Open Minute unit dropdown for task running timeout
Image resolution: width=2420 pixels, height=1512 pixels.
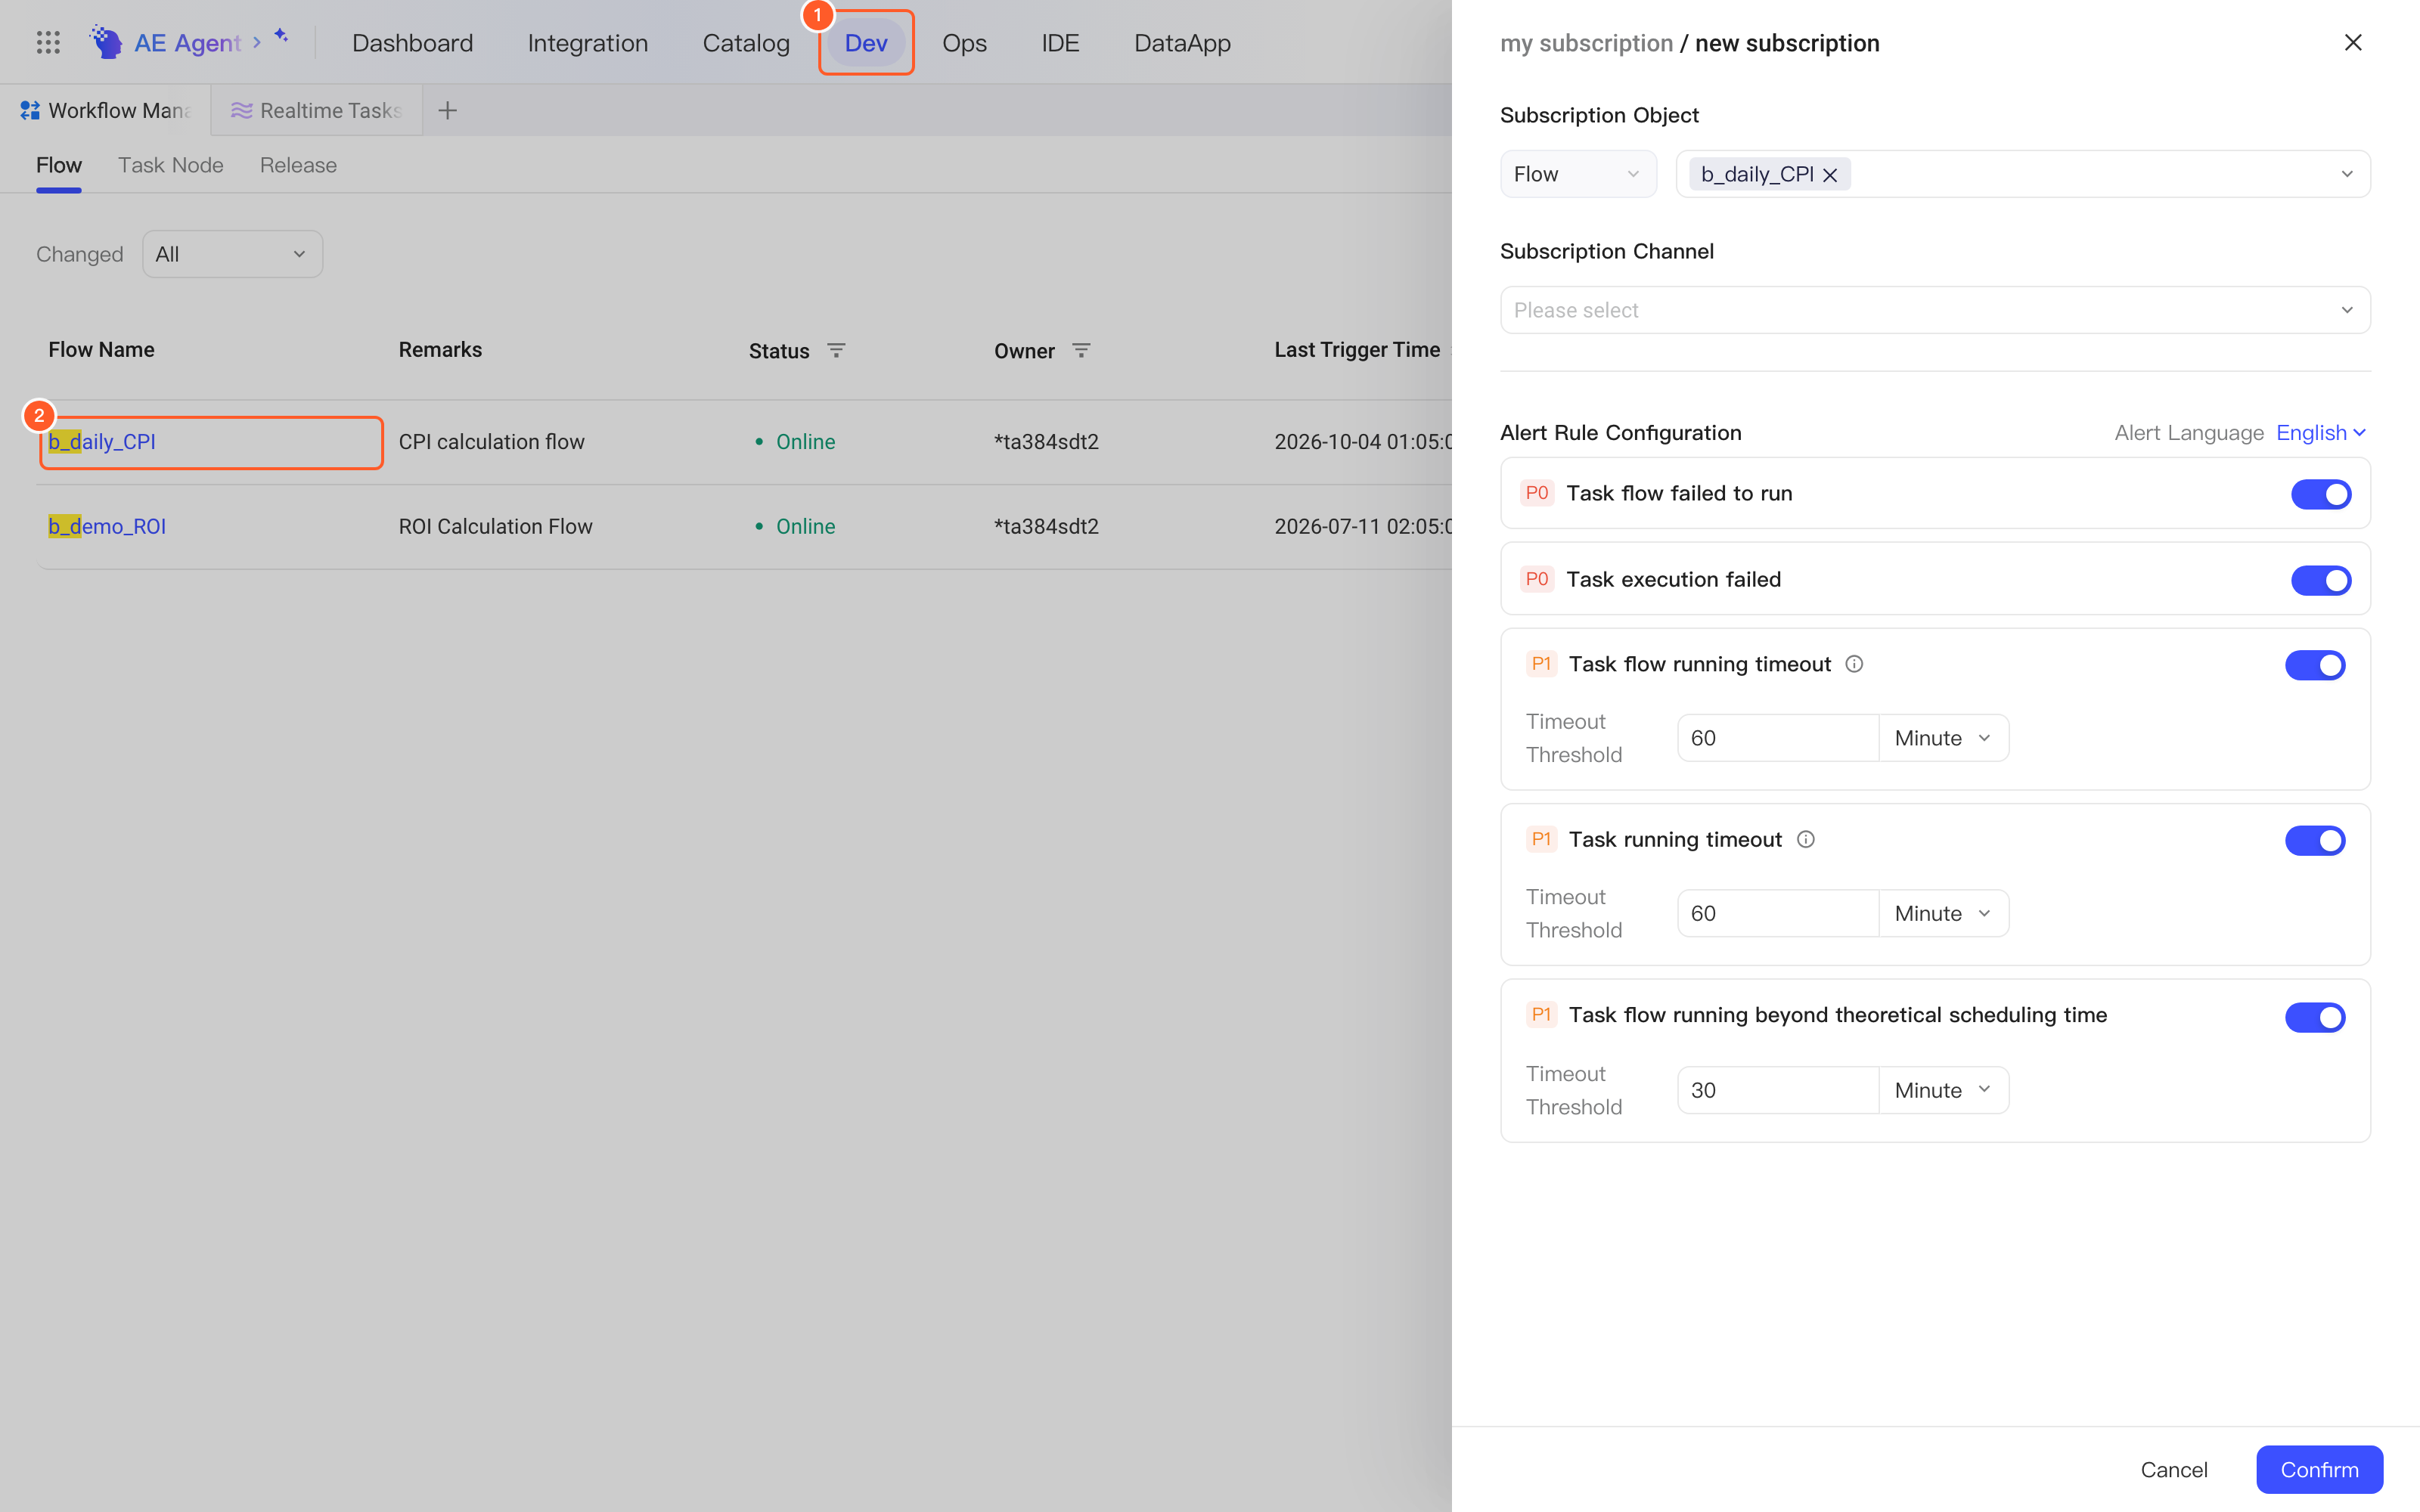1943,914
